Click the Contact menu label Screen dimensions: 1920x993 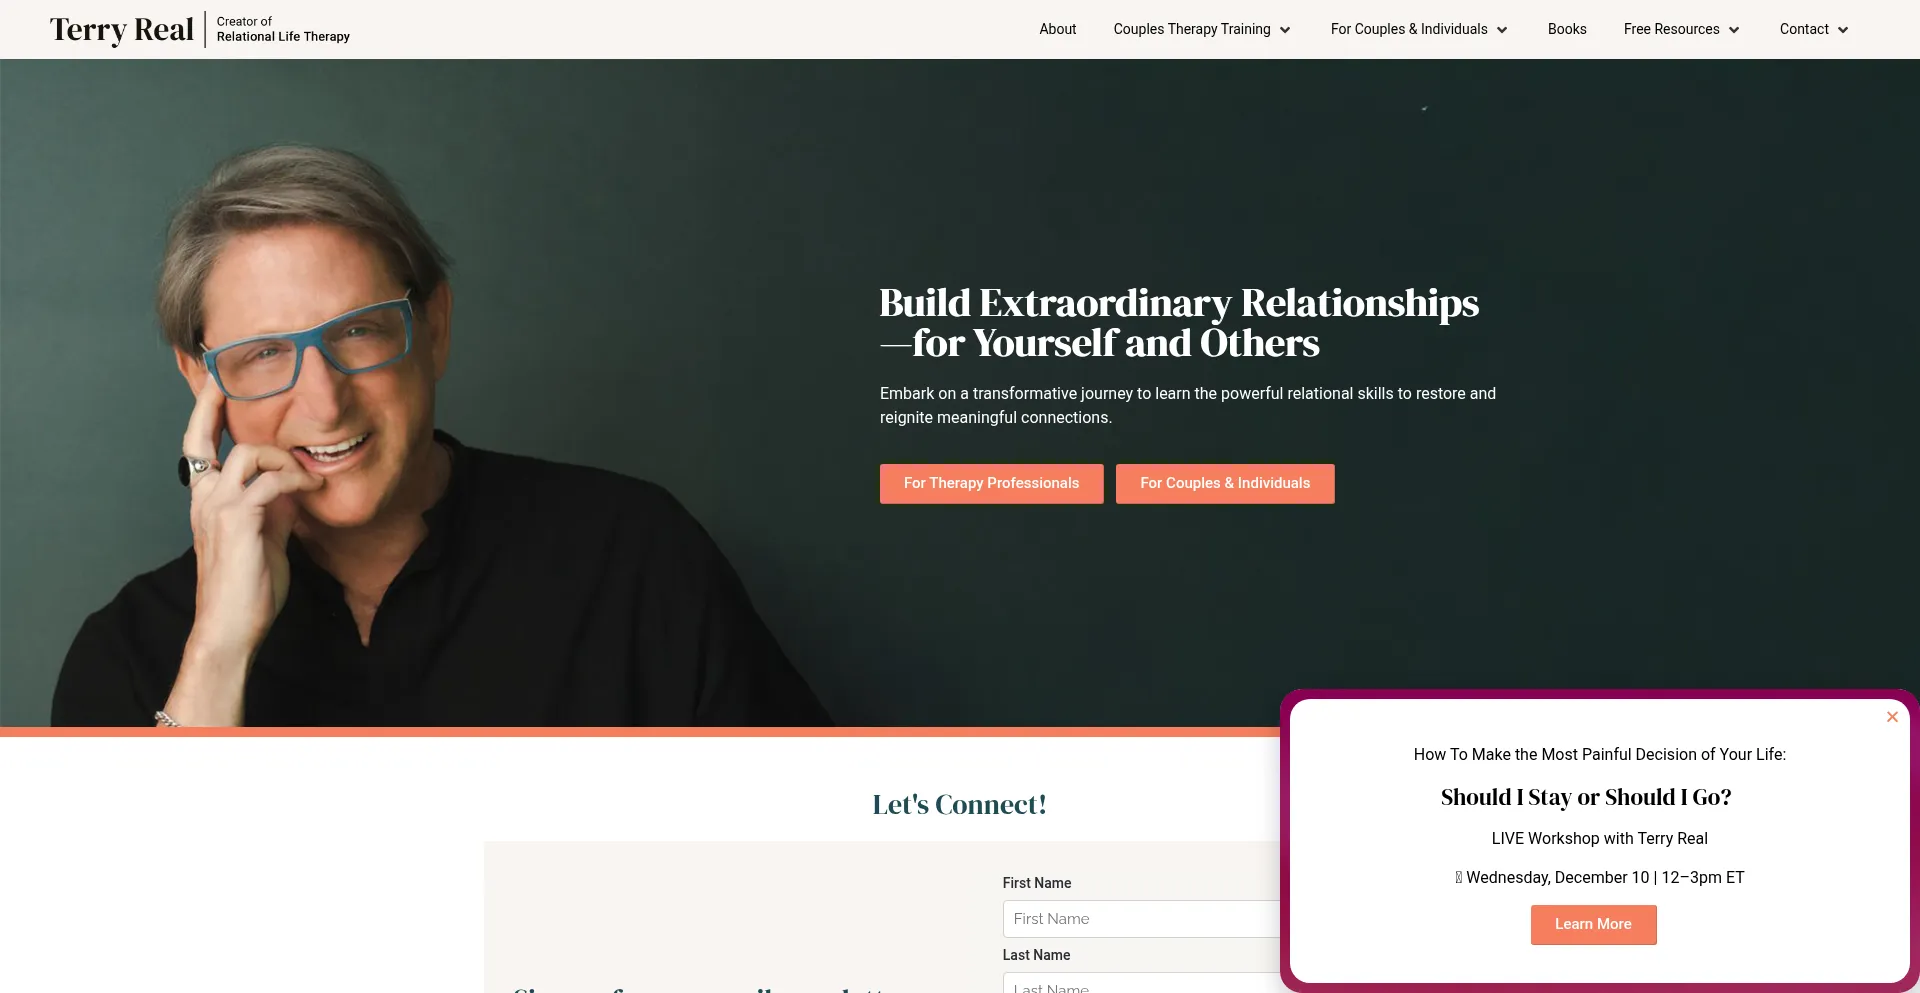click(1804, 29)
